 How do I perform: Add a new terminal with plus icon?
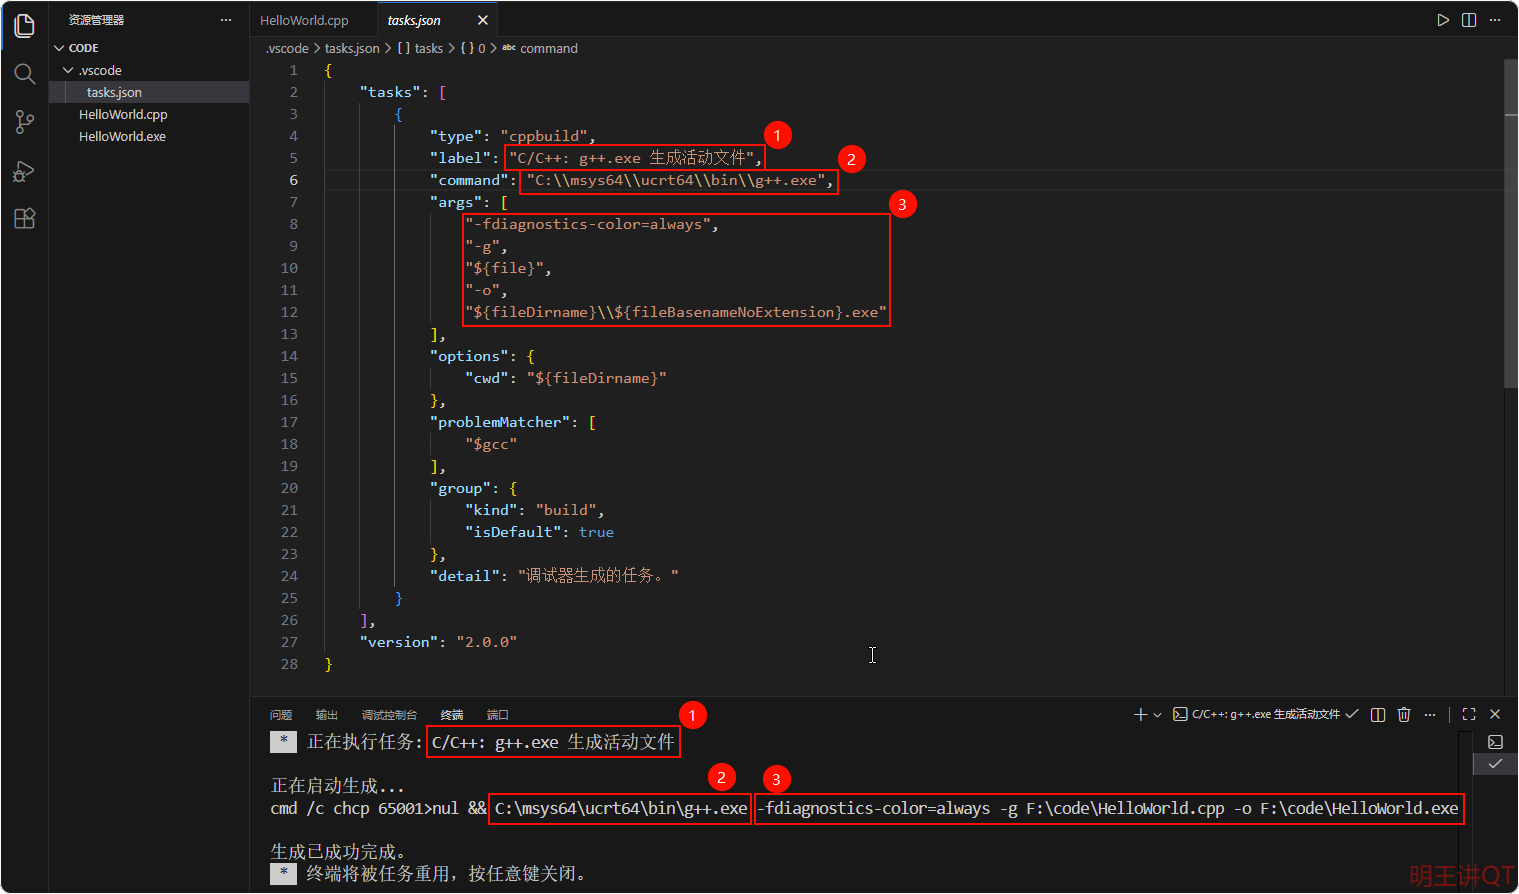tap(1140, 714)
